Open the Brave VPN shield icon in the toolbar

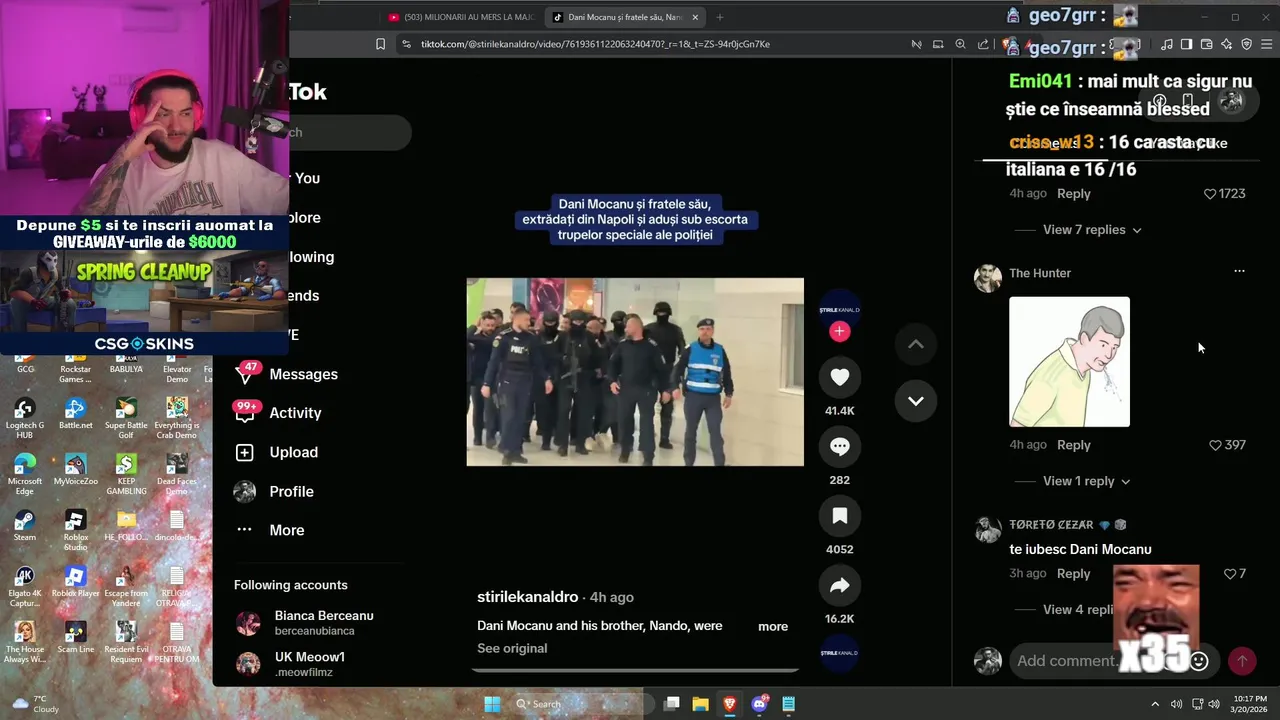tap(1246, 44)
